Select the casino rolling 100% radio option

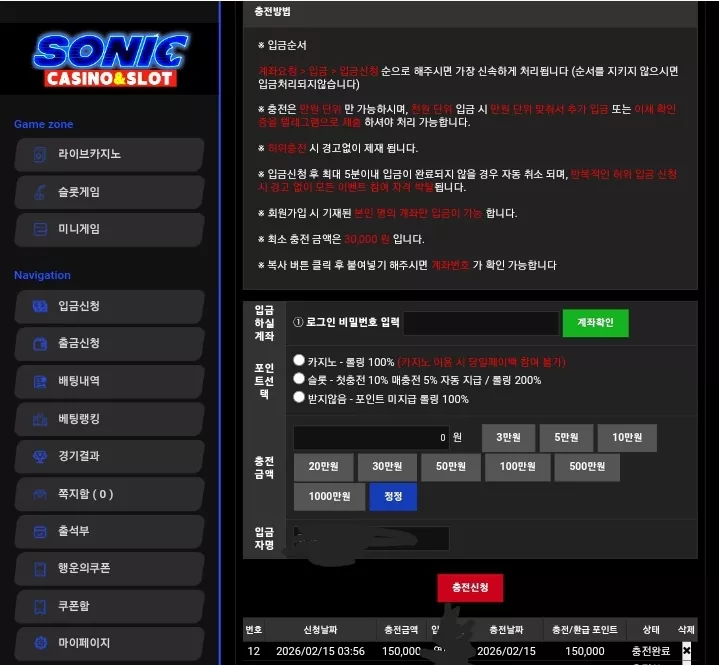[299, 360]
